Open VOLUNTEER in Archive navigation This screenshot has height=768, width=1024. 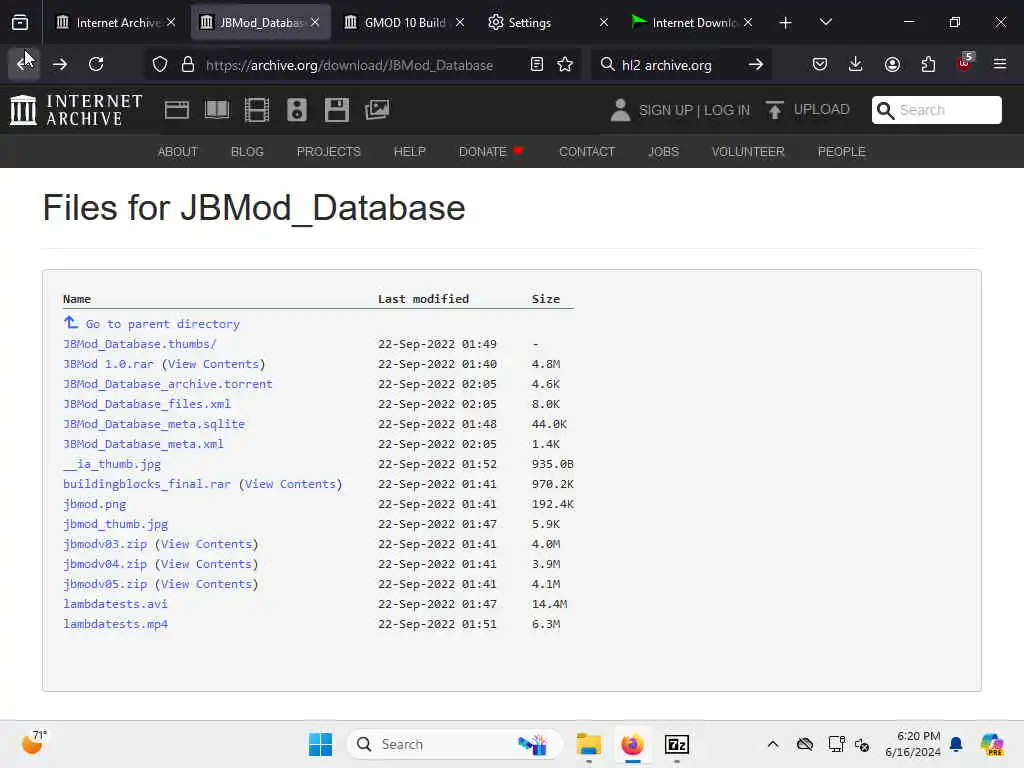(x=748, y=152)
